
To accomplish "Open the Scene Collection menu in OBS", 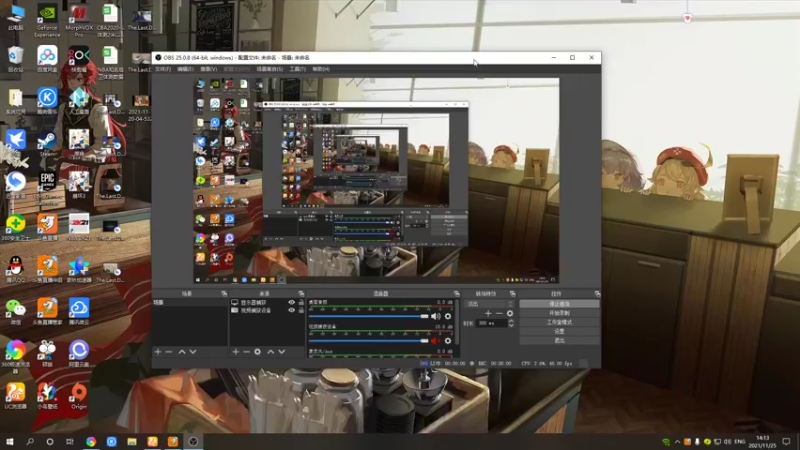I will click(269, 69).
